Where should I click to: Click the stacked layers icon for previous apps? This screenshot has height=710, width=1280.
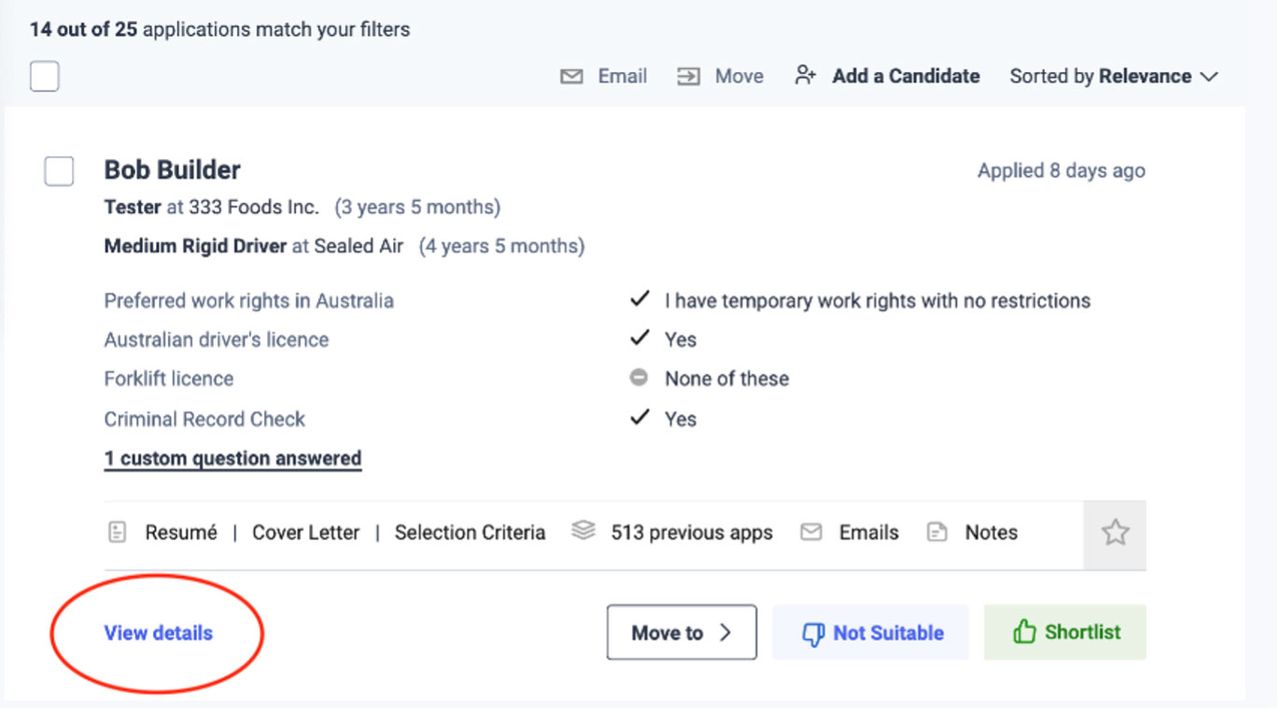coord(583,532)
